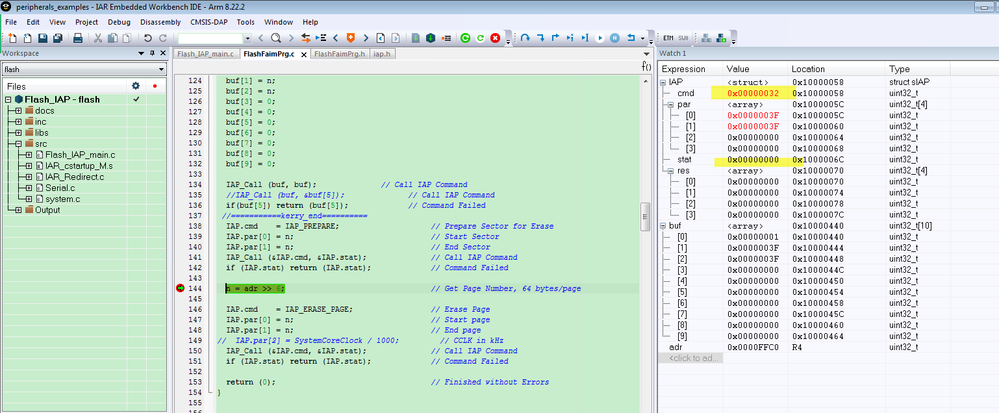Click the SWO trace toolbar icon
The width and height of the screenshot is (999, 413).
click(683, 38)
